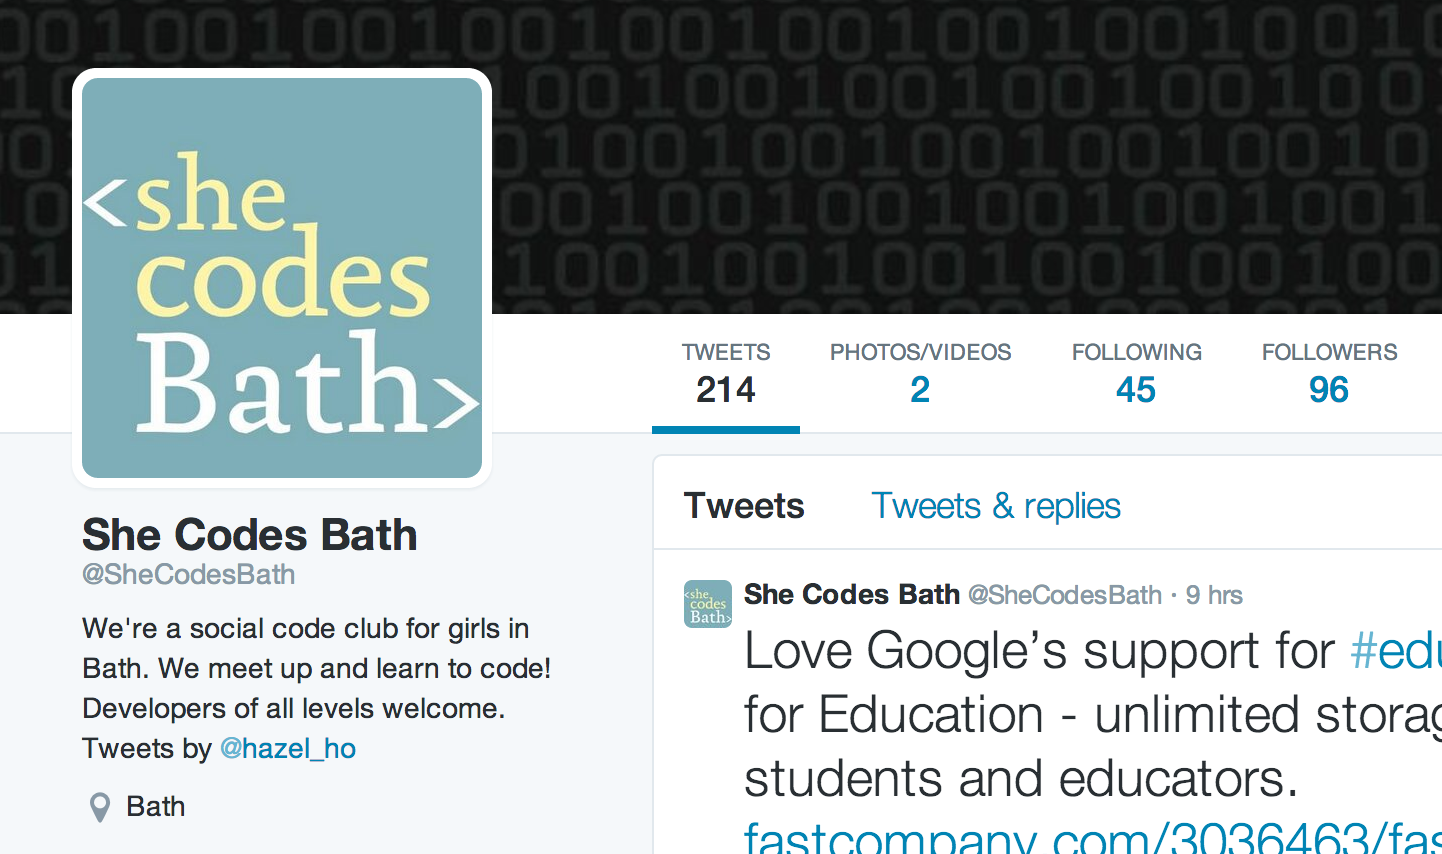Switch to Tweets & replies view

[996, 506]
